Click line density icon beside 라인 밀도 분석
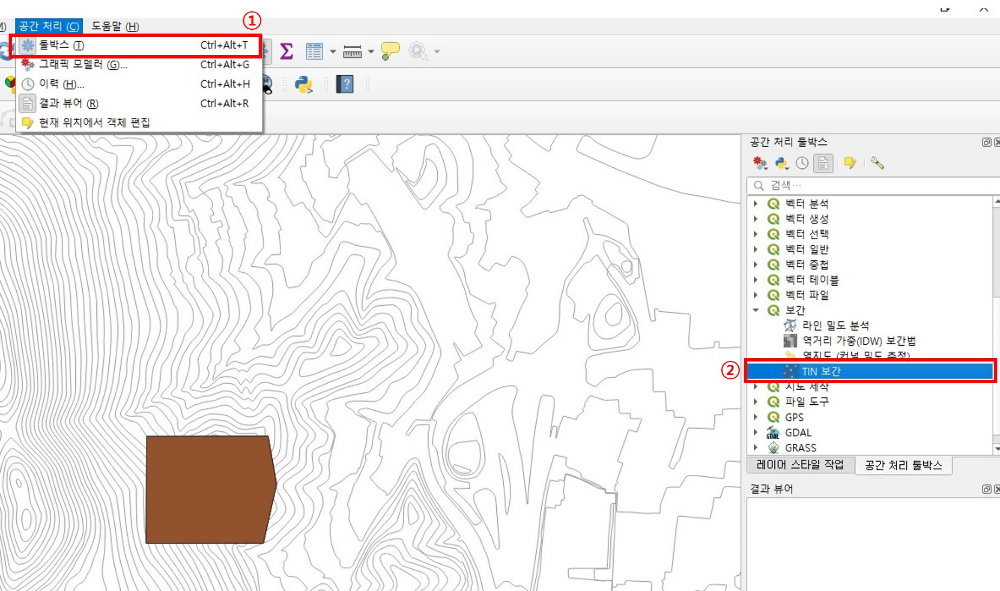Screen dimensions: 1000x591 coord(790,326)
